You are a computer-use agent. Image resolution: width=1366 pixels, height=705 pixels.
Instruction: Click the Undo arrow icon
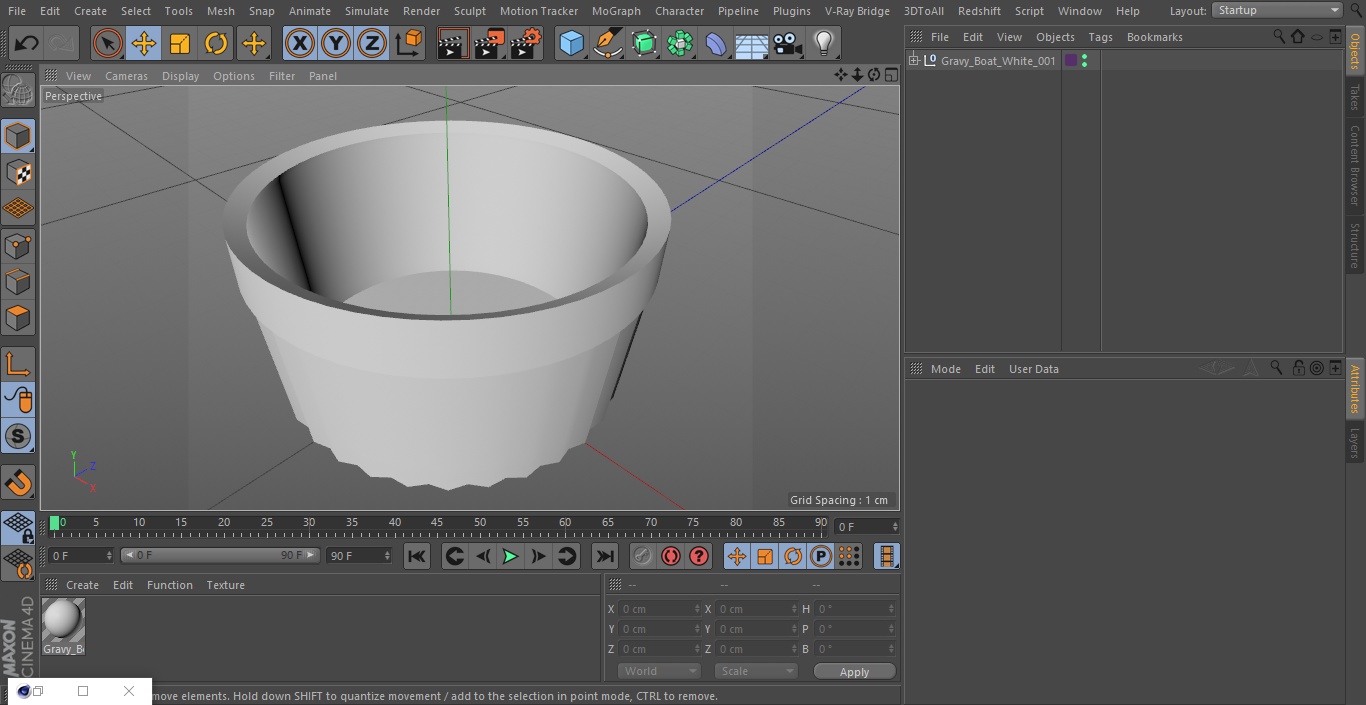[x=27, y=43]
